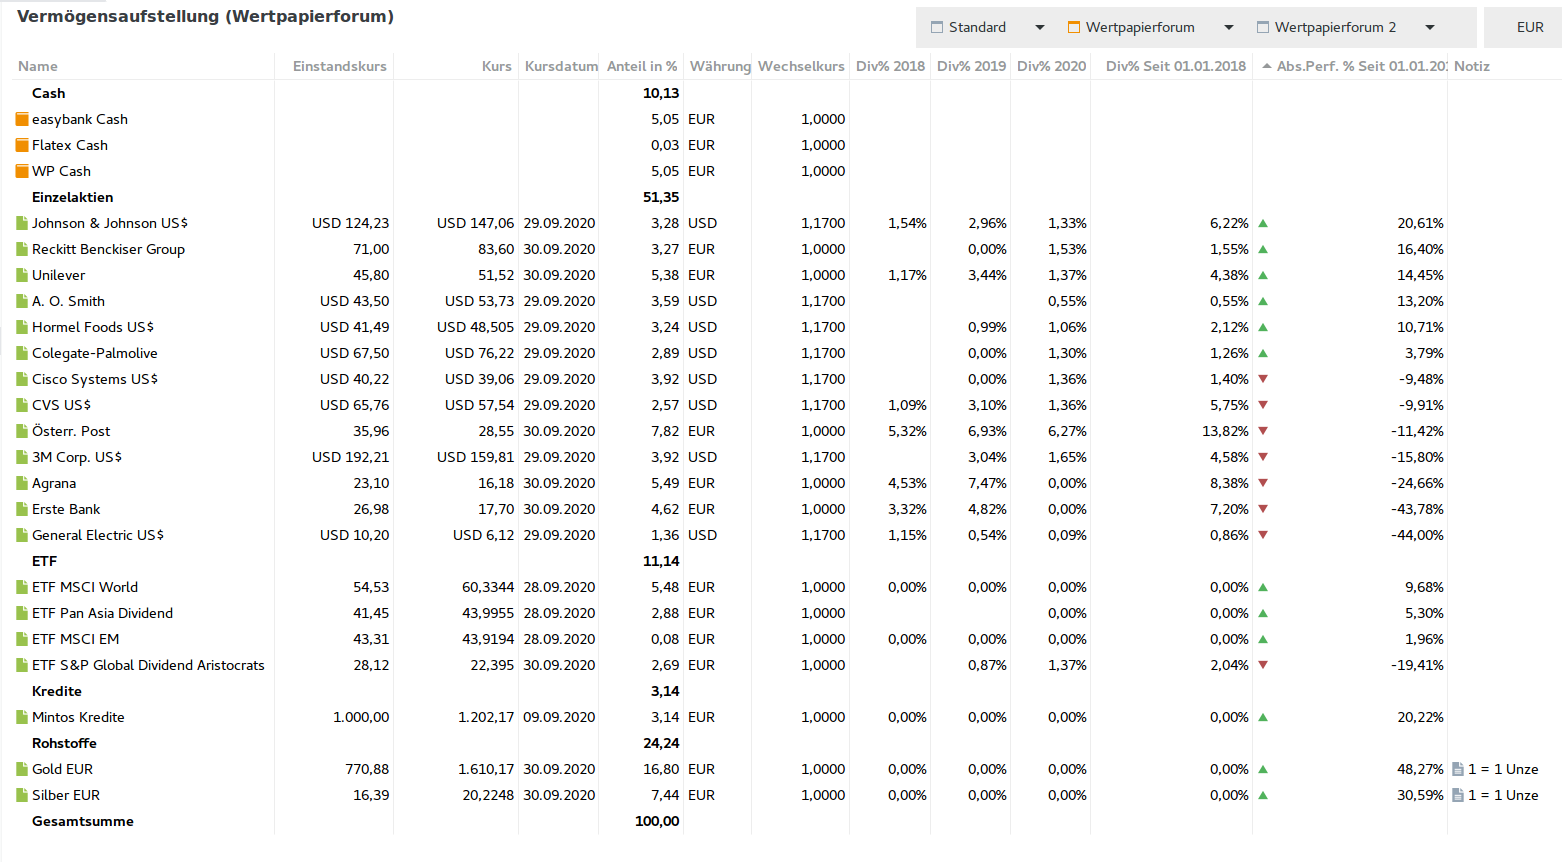Click the note text in Gold EUR row
The image size is (1562, 862).
(1503, 769)
